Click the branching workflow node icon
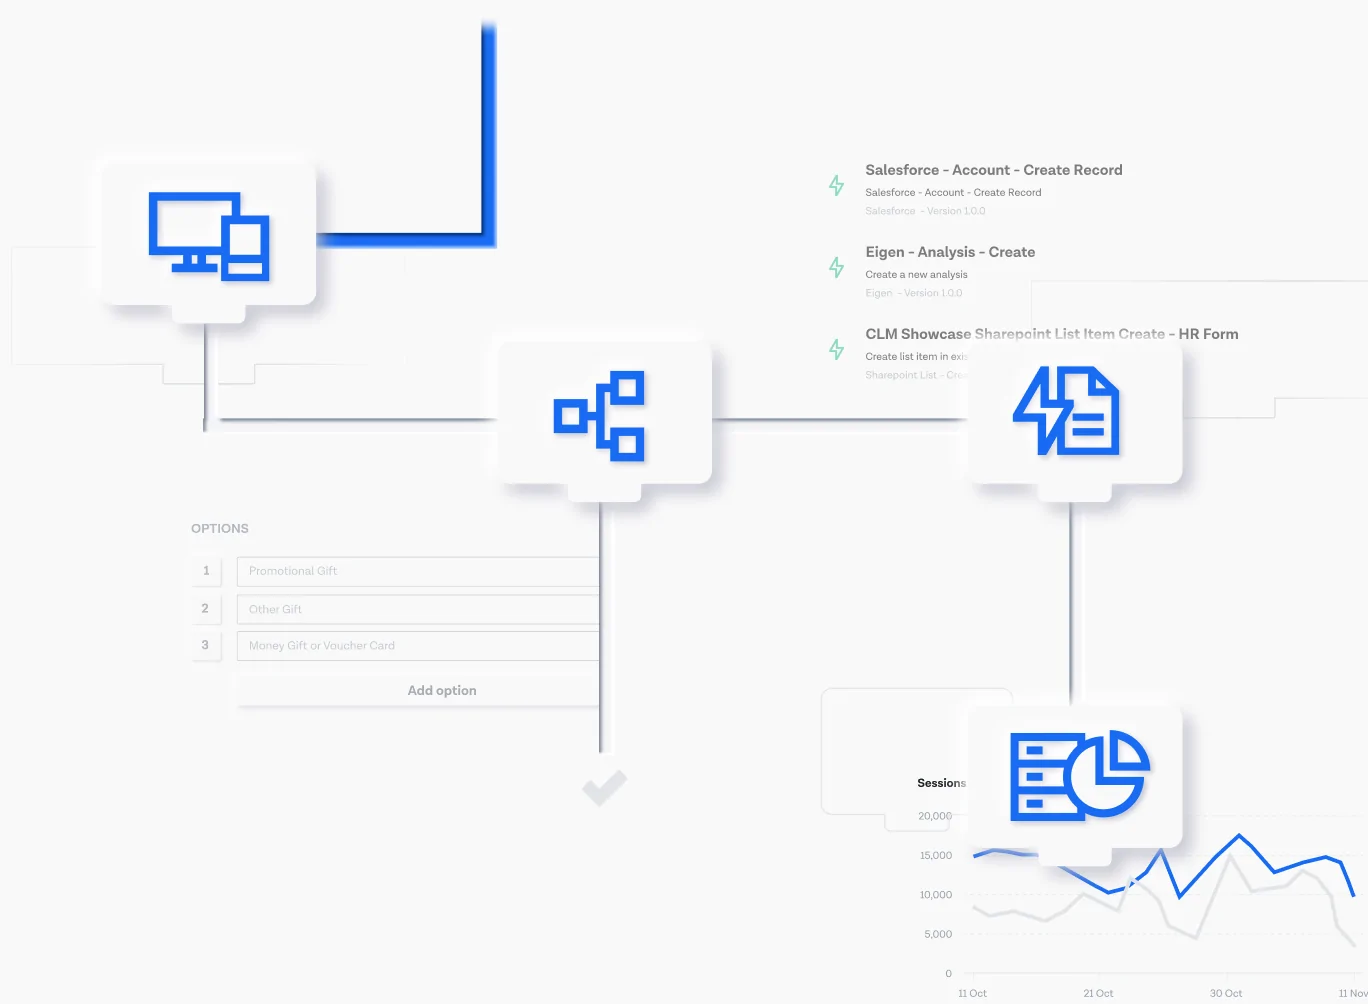The image size is (1368, 1004). tap(602, 415)
